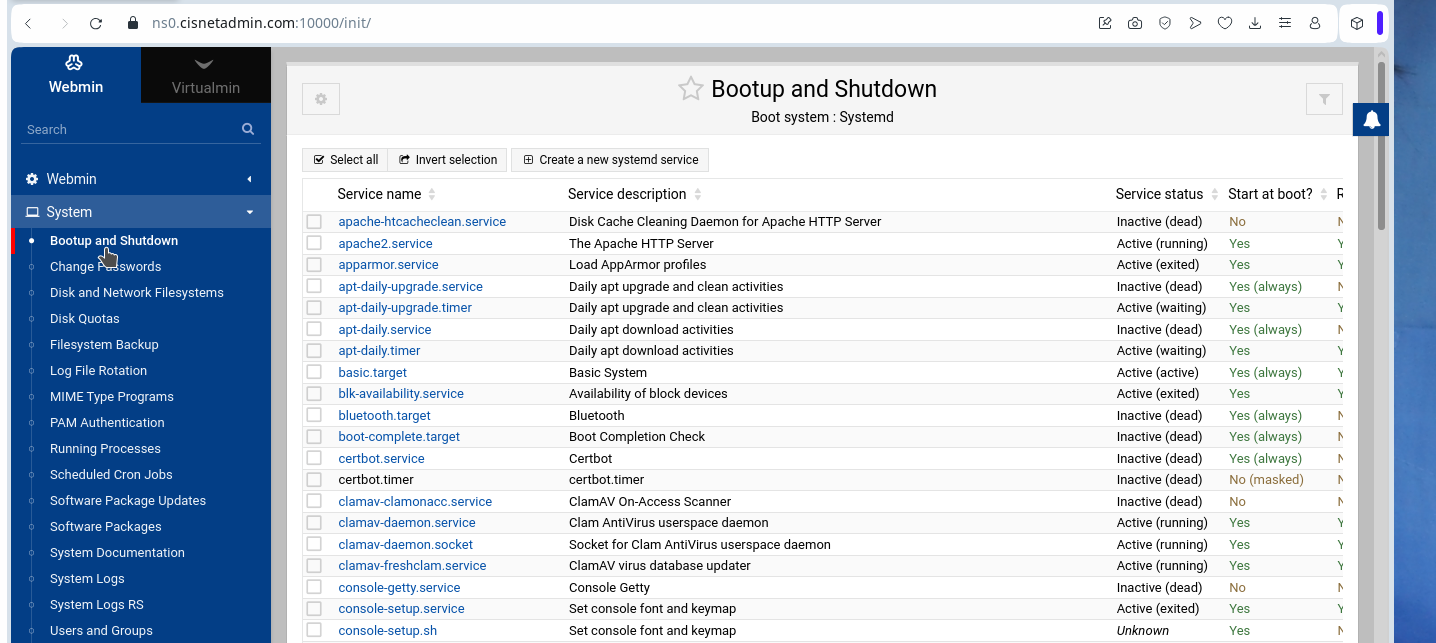This screenshot has width=1436, height=643.
Task: Open MIME Type Programs
Action: 112,397
